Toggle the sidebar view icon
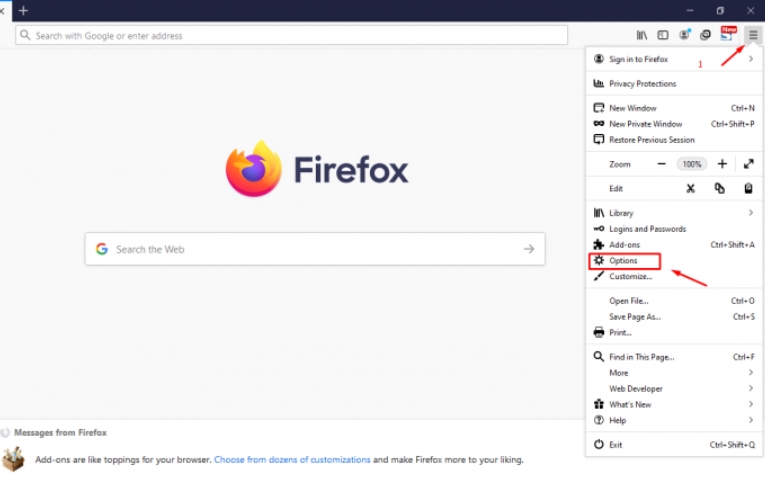The width and height of the screenshot is (765, 478). point(663,35)
